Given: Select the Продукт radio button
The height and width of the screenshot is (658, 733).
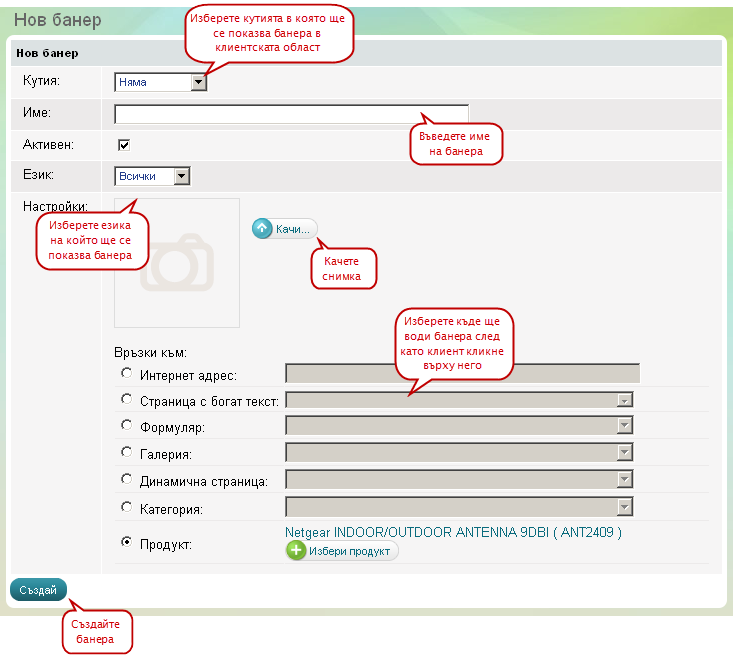Looking at the screenshot, I should pos(126,542).
